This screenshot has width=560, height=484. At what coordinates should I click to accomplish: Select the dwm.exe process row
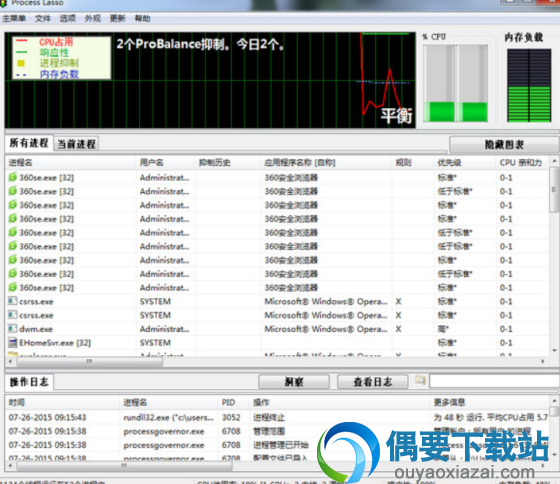point(277,329)
